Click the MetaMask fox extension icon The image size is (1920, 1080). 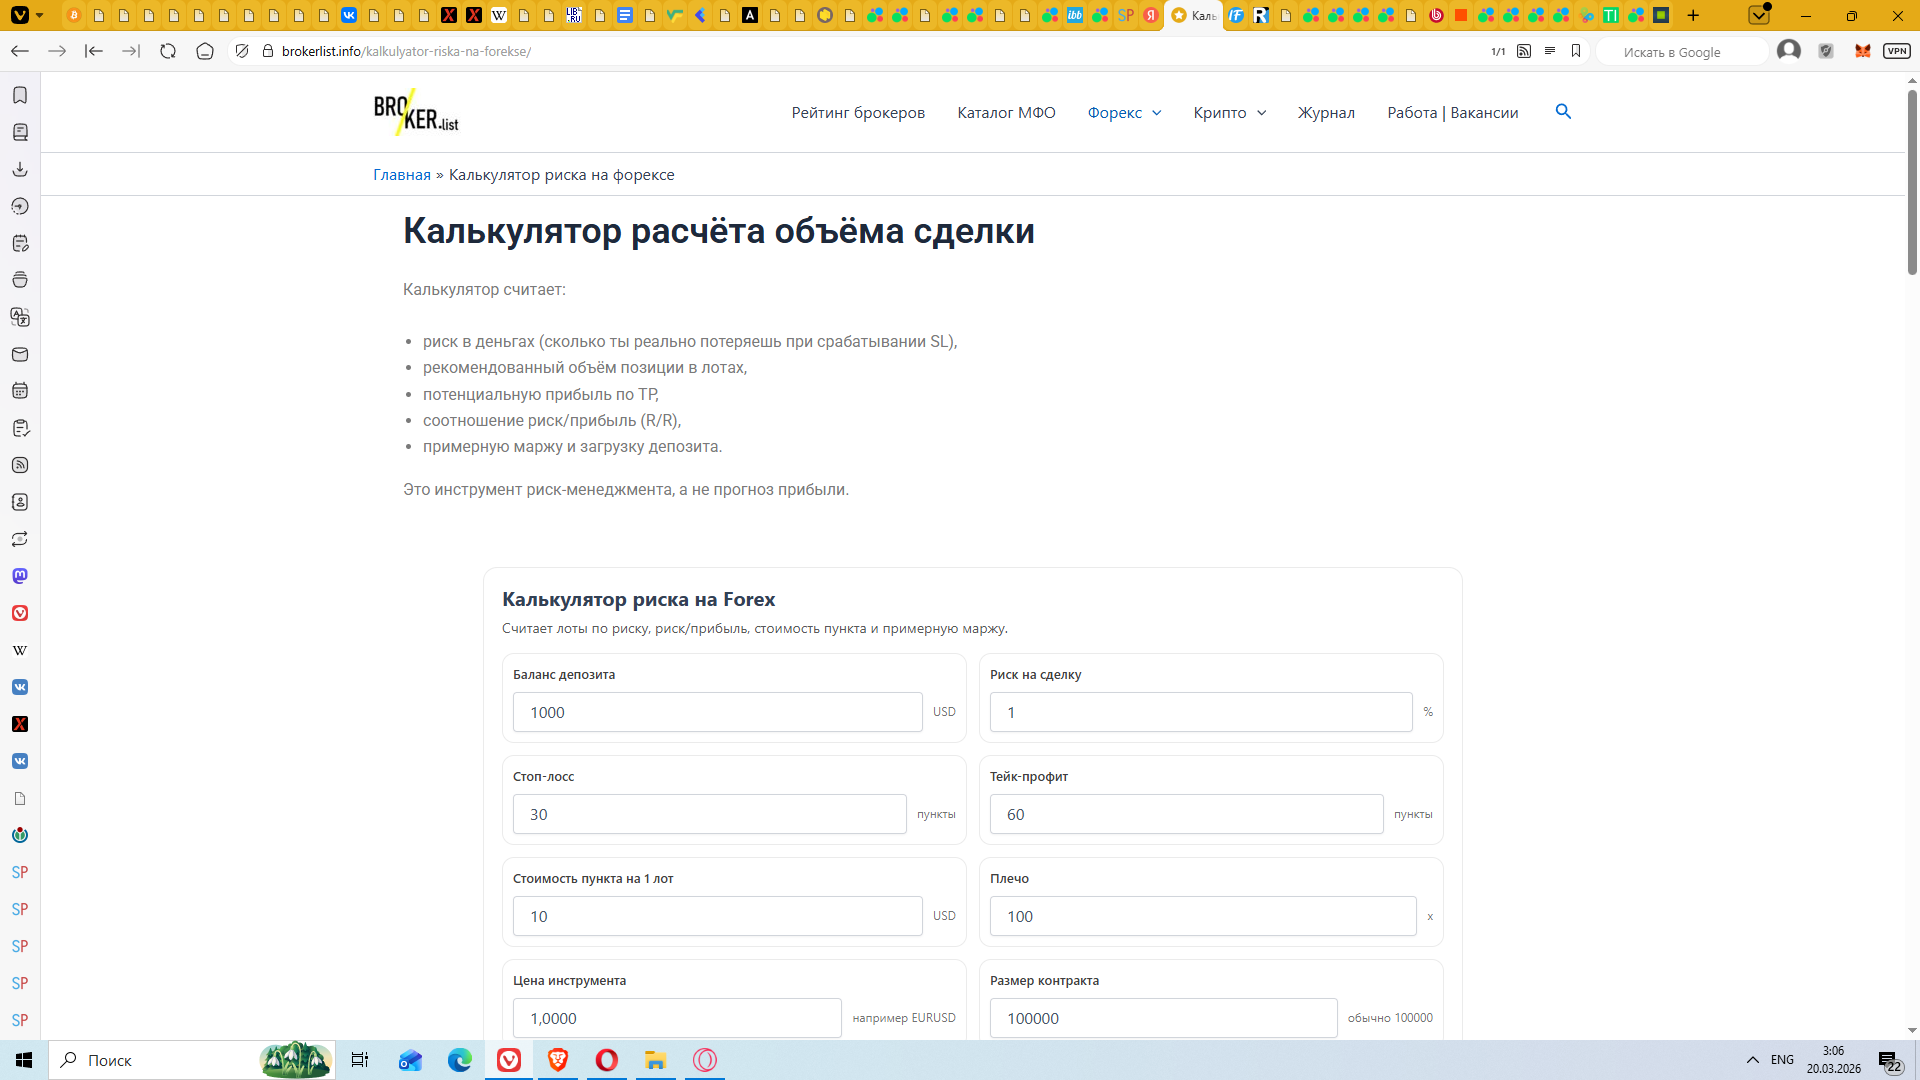point(1862,51)
